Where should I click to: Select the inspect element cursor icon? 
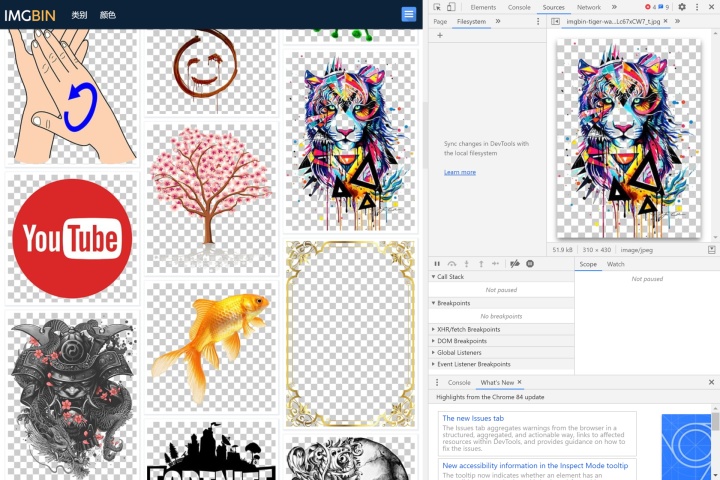coord(437,7)
